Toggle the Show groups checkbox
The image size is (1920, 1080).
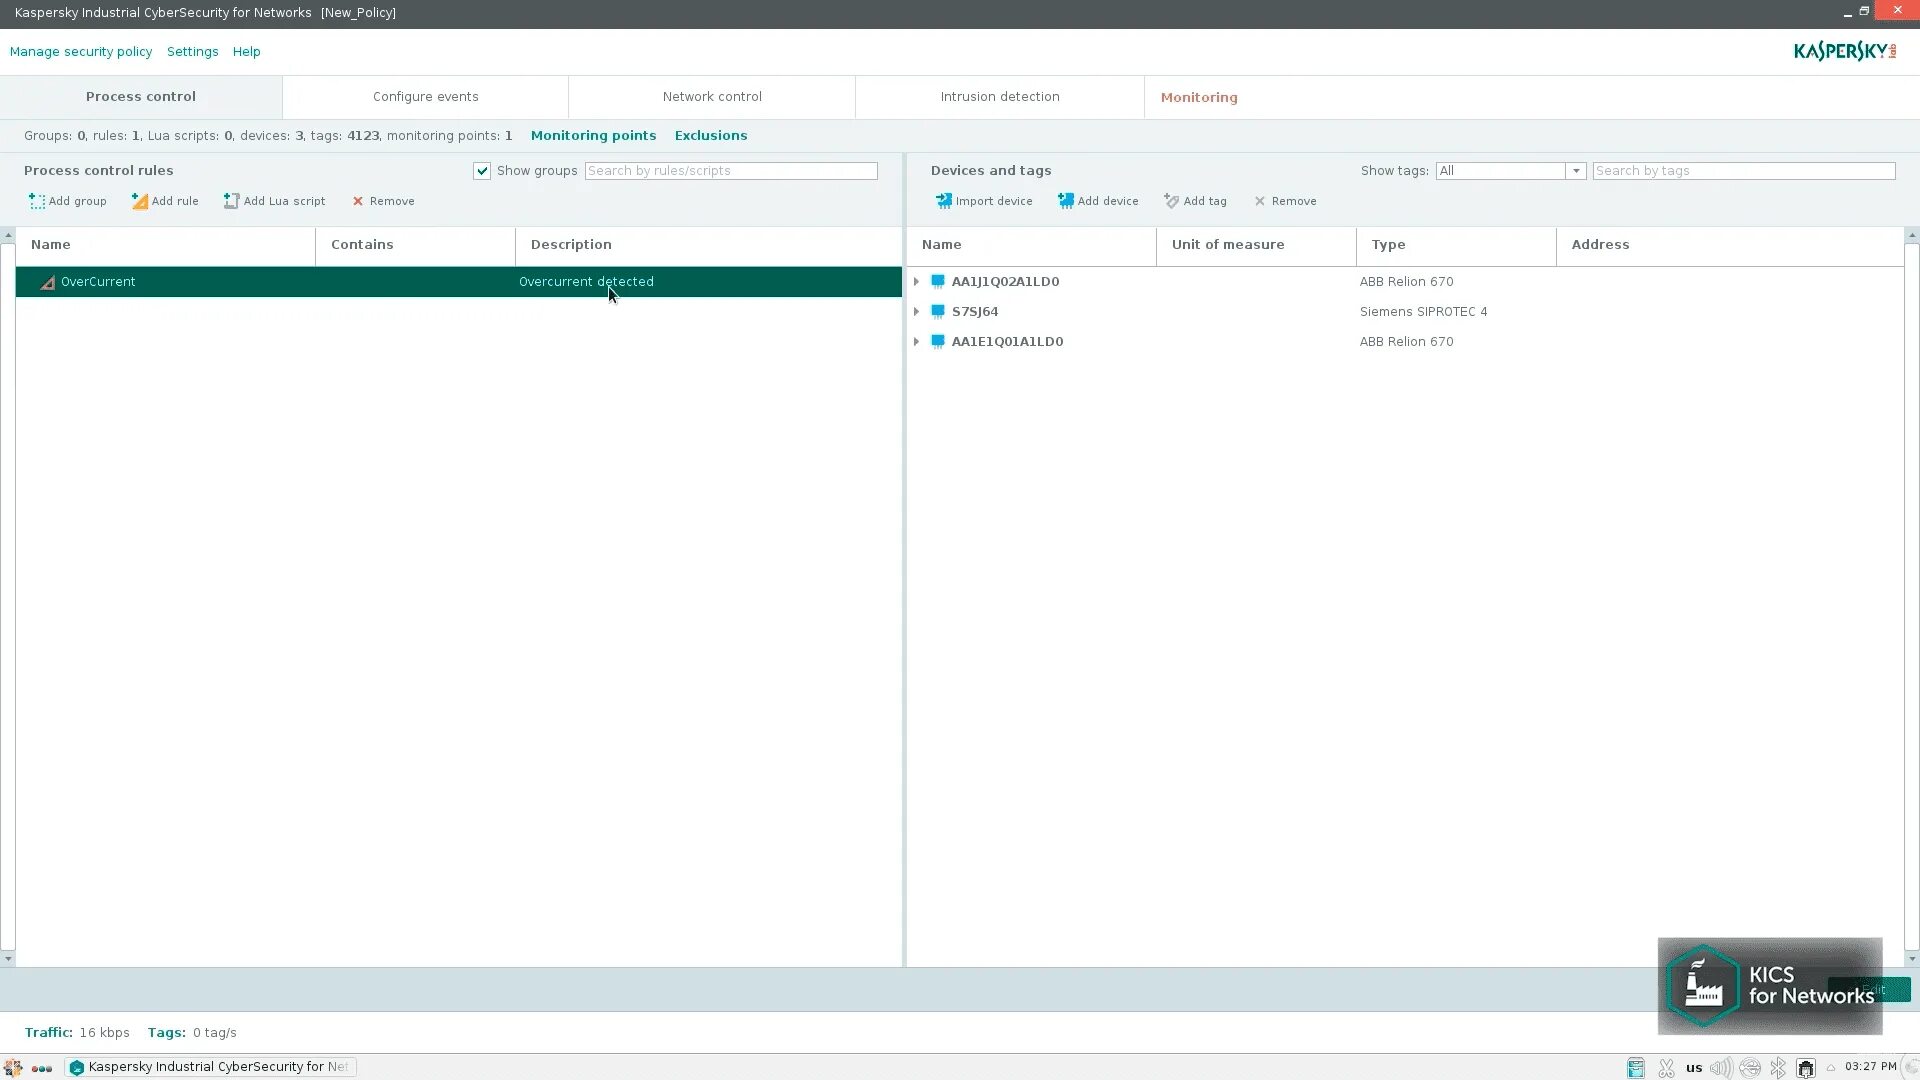[x=482, y=171]
